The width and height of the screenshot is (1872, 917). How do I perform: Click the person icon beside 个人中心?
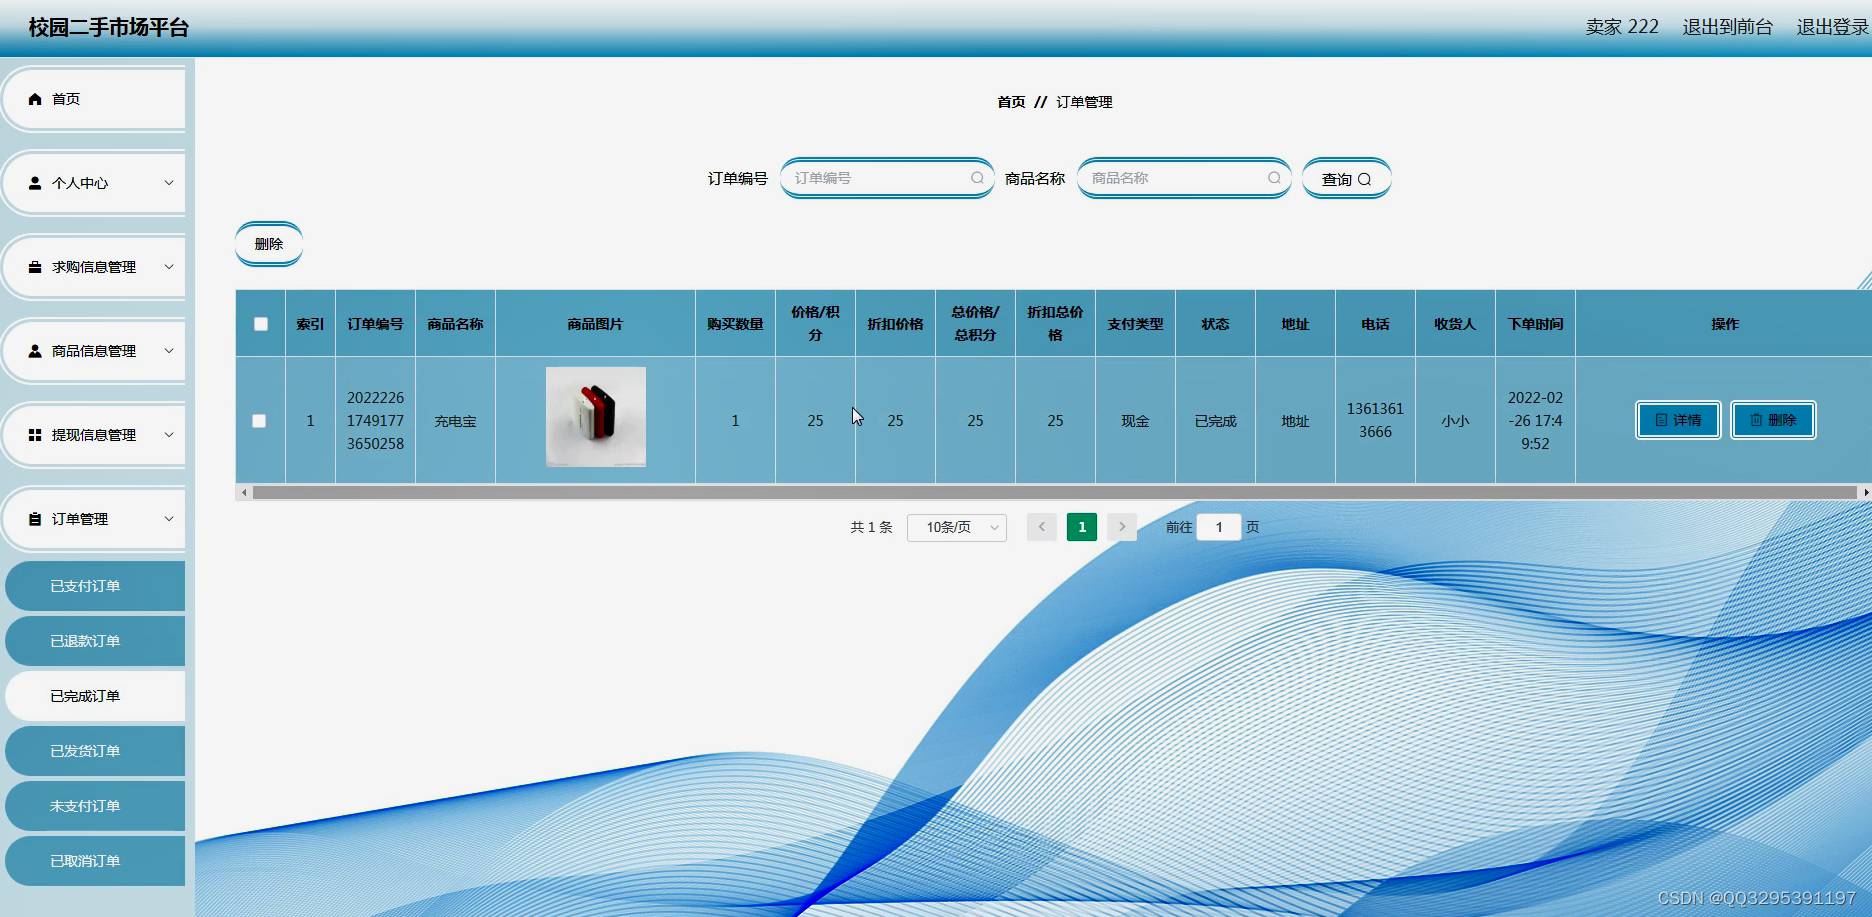tap(35, 183)
